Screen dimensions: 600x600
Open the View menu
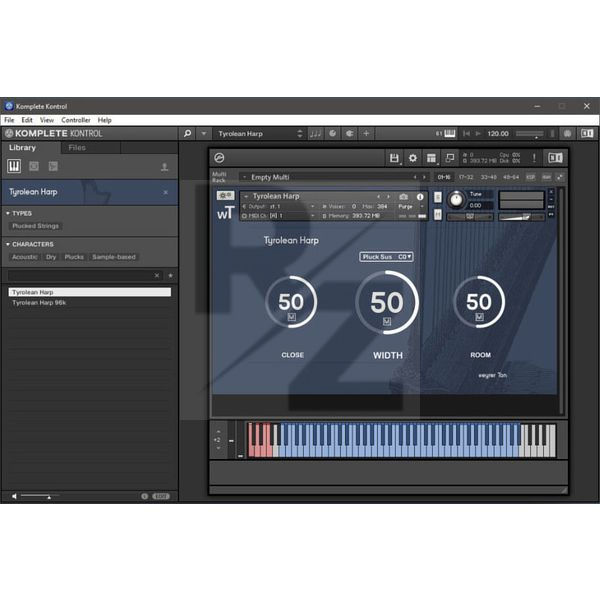point(47,120)
